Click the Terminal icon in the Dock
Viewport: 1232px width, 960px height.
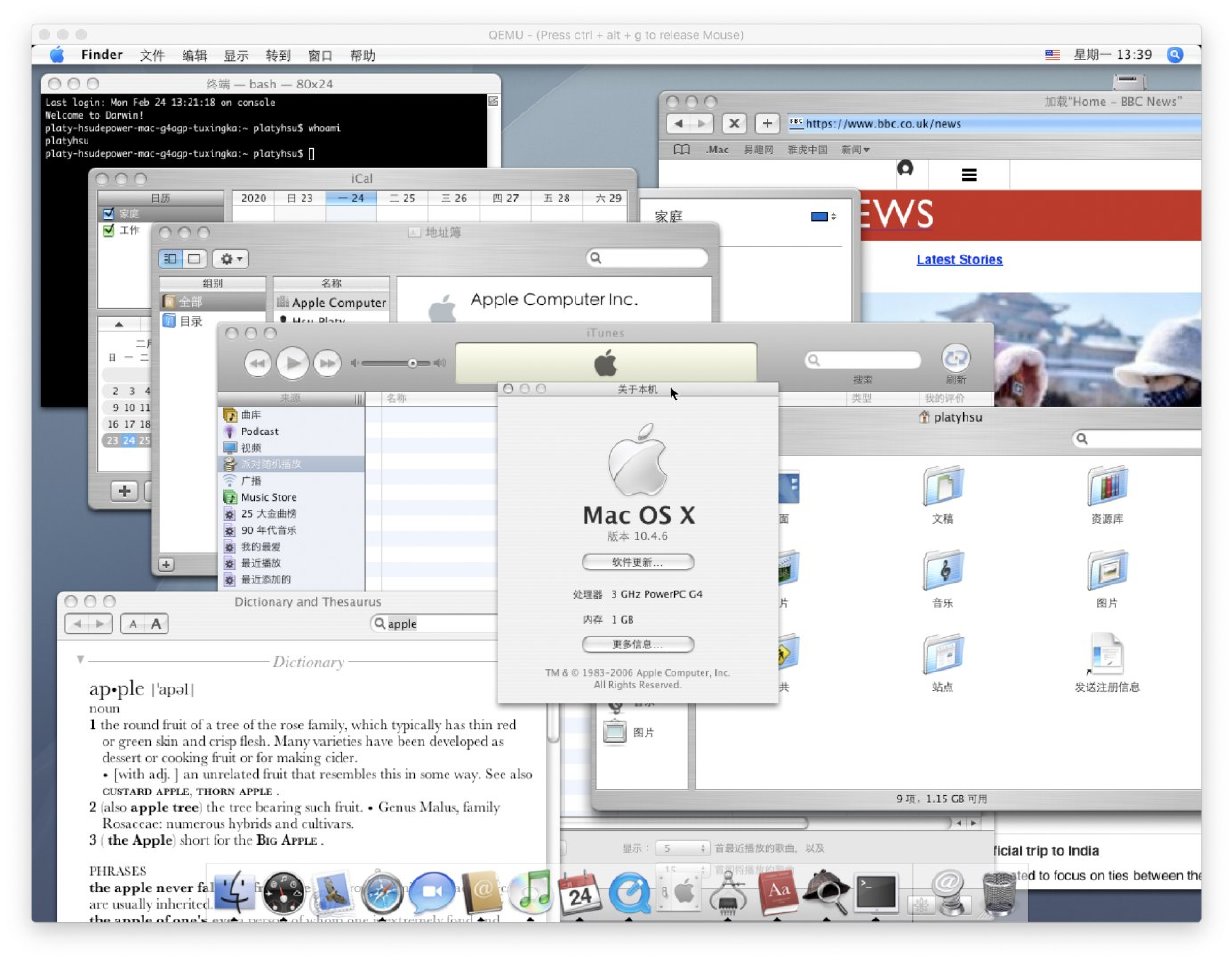tap(876, 891)
